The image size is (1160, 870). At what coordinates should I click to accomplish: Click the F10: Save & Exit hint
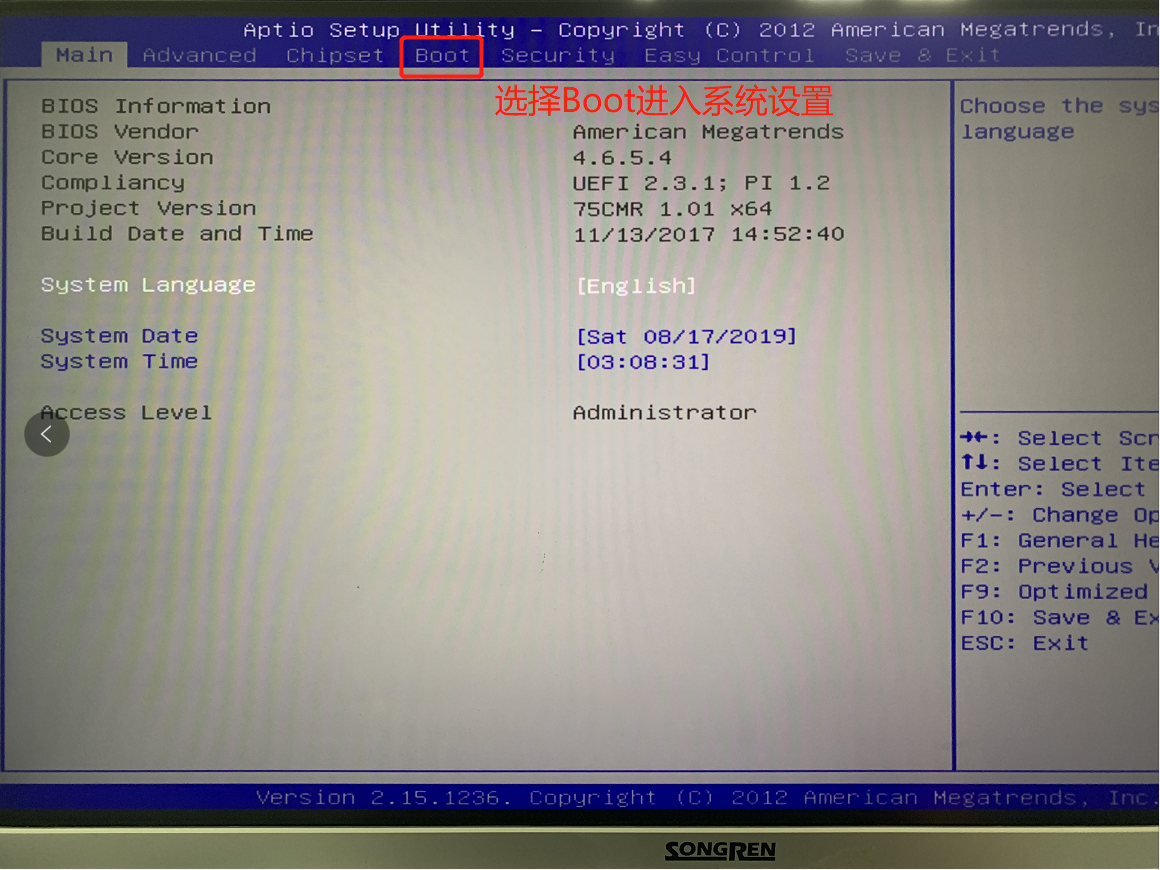click(1059, 618)
